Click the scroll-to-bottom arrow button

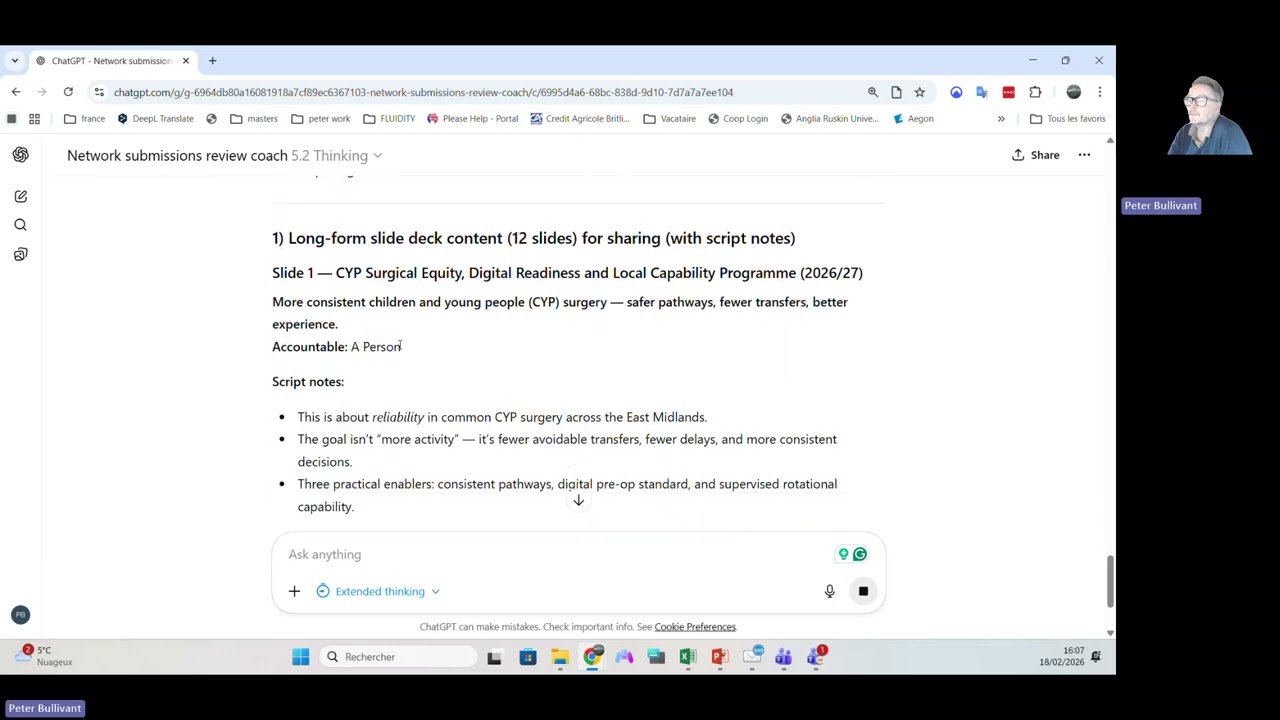[578, 500]
